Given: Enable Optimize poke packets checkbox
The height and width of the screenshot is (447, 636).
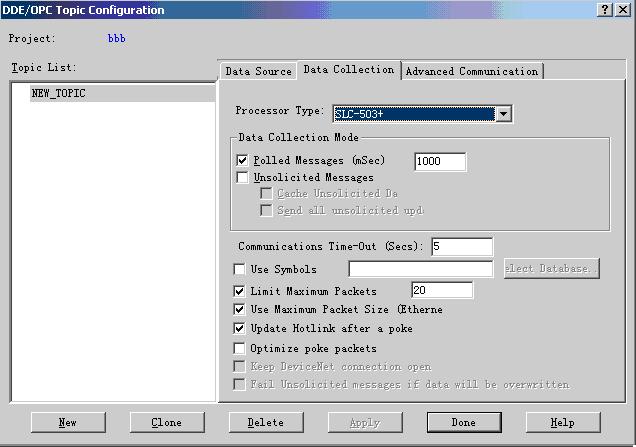Looking at the screenshot, I should coord(239,348).
